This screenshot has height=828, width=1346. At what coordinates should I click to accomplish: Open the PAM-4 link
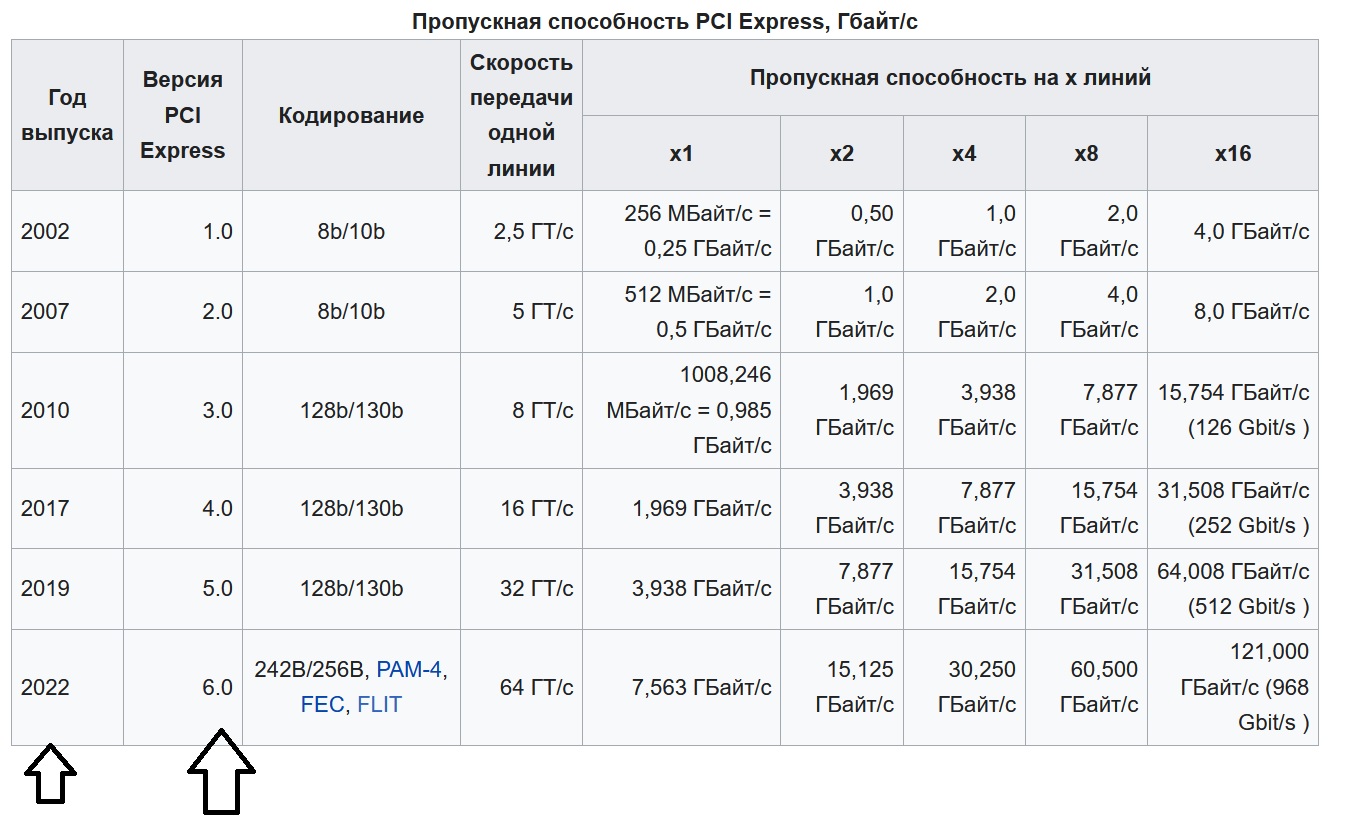(x=409, y=670)
